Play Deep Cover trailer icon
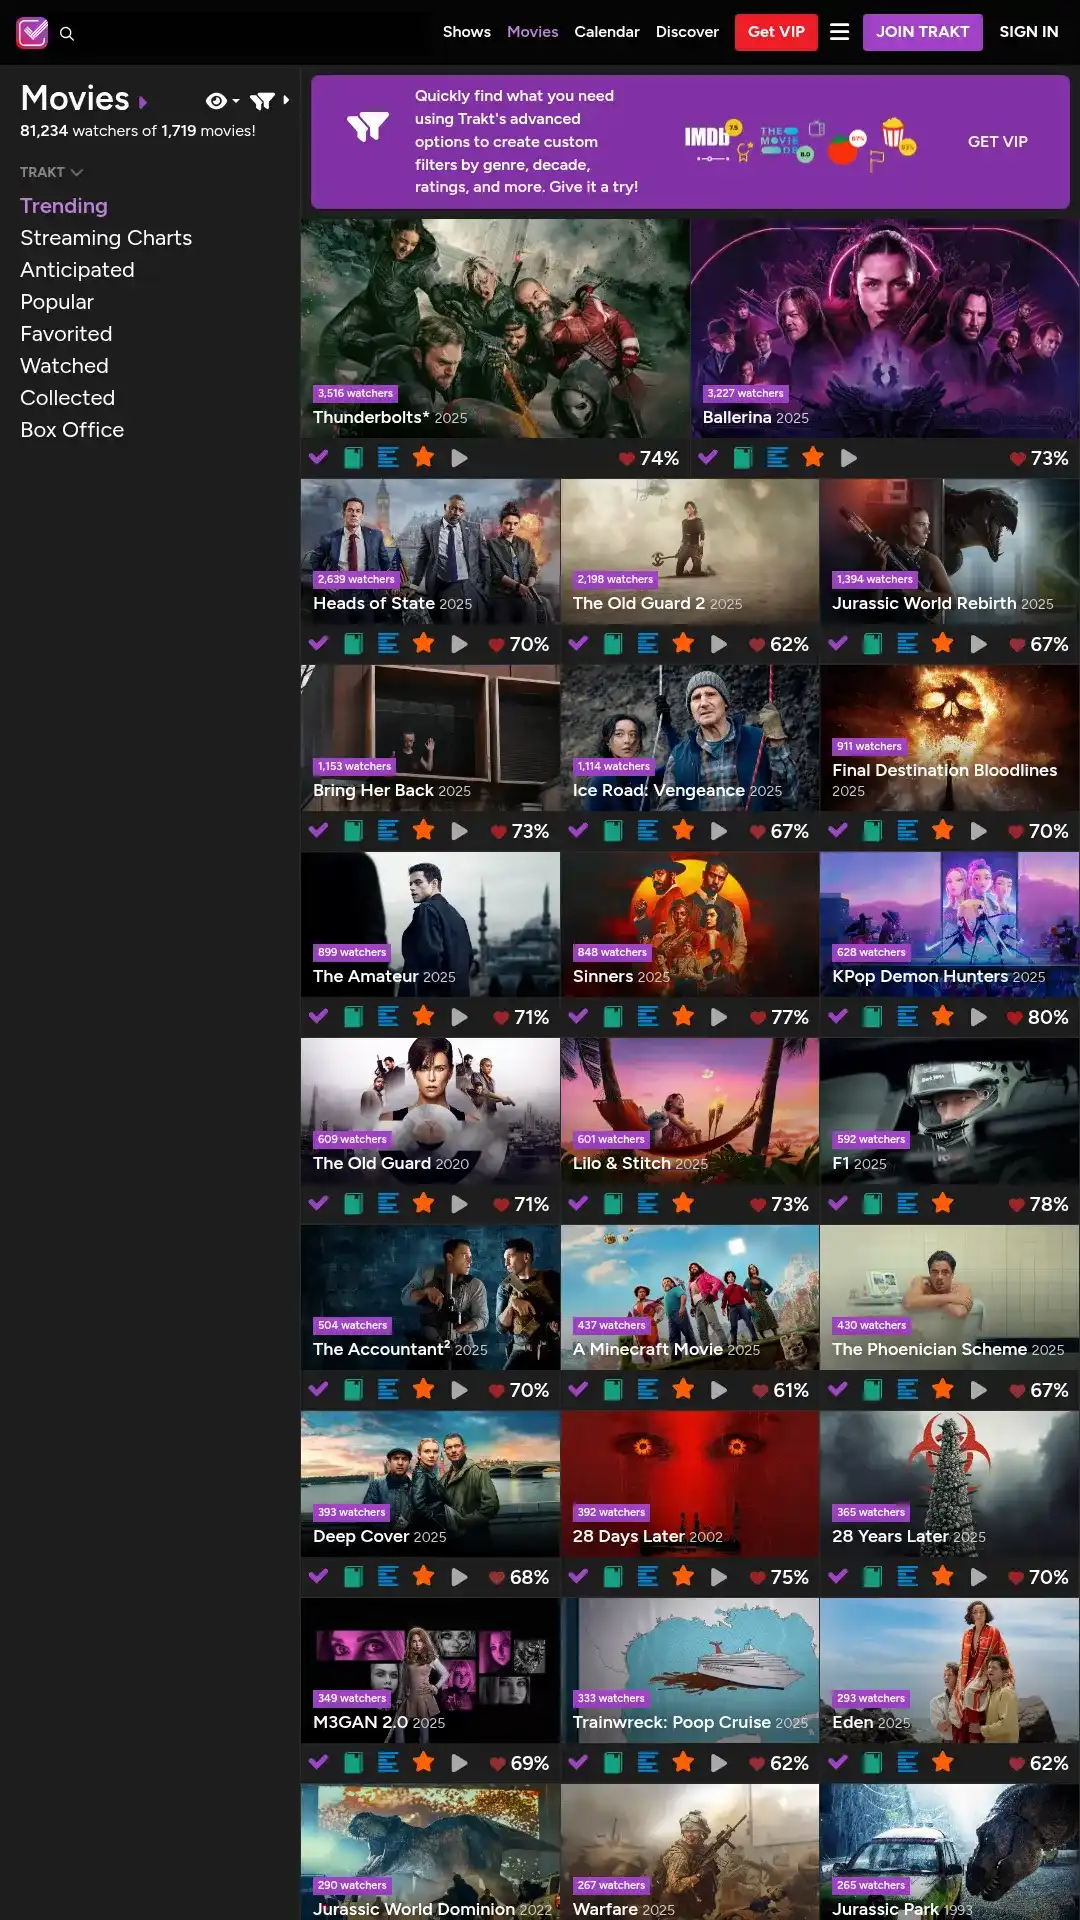This screenshot has width=1080, height=1920. point(459,1577)
